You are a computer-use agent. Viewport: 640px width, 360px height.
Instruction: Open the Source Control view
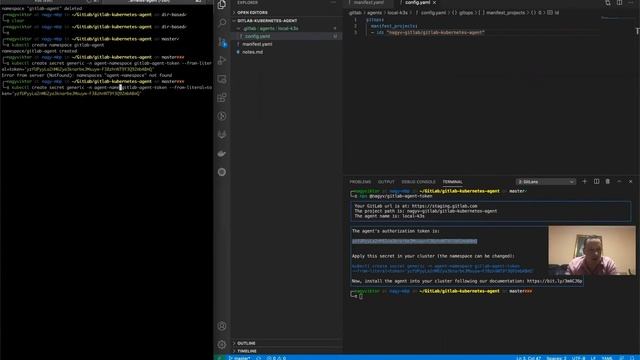222,42
